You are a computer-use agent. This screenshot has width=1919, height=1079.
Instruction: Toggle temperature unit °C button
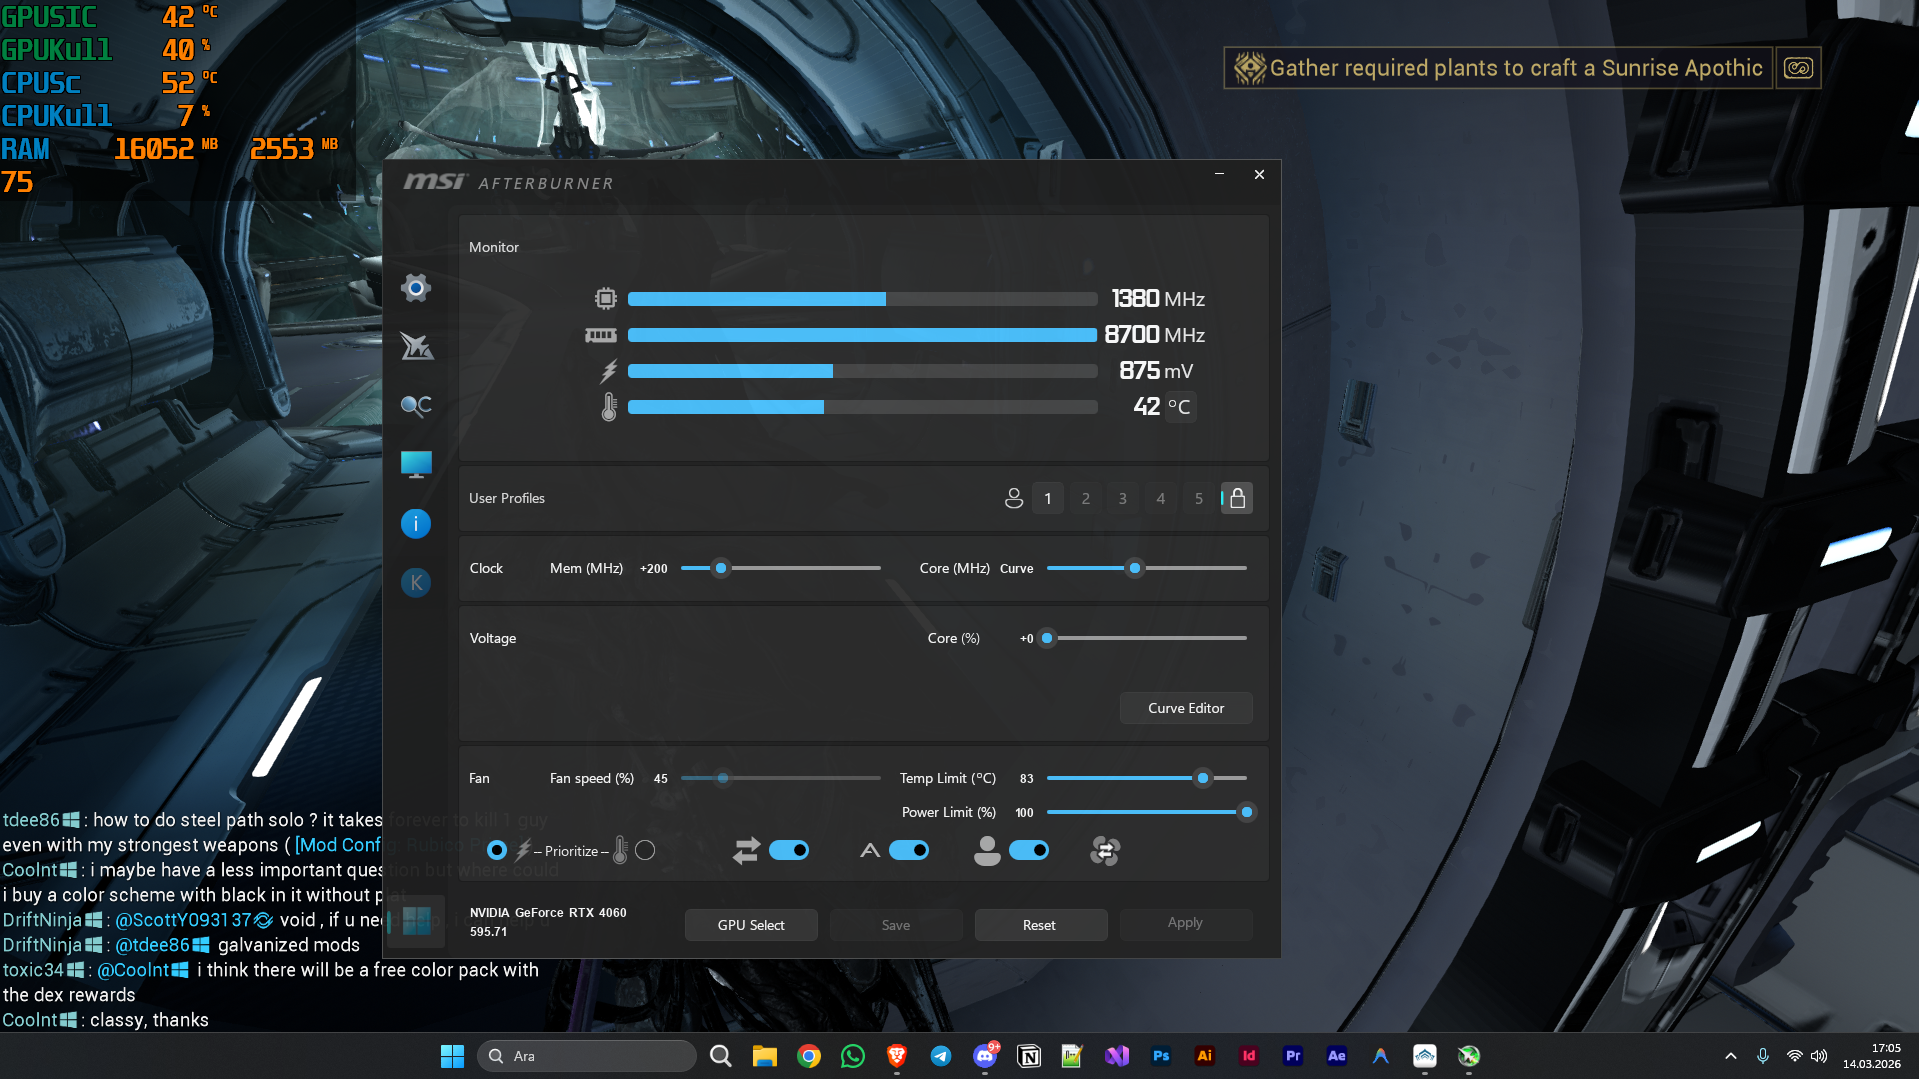tap(1180, 407)
